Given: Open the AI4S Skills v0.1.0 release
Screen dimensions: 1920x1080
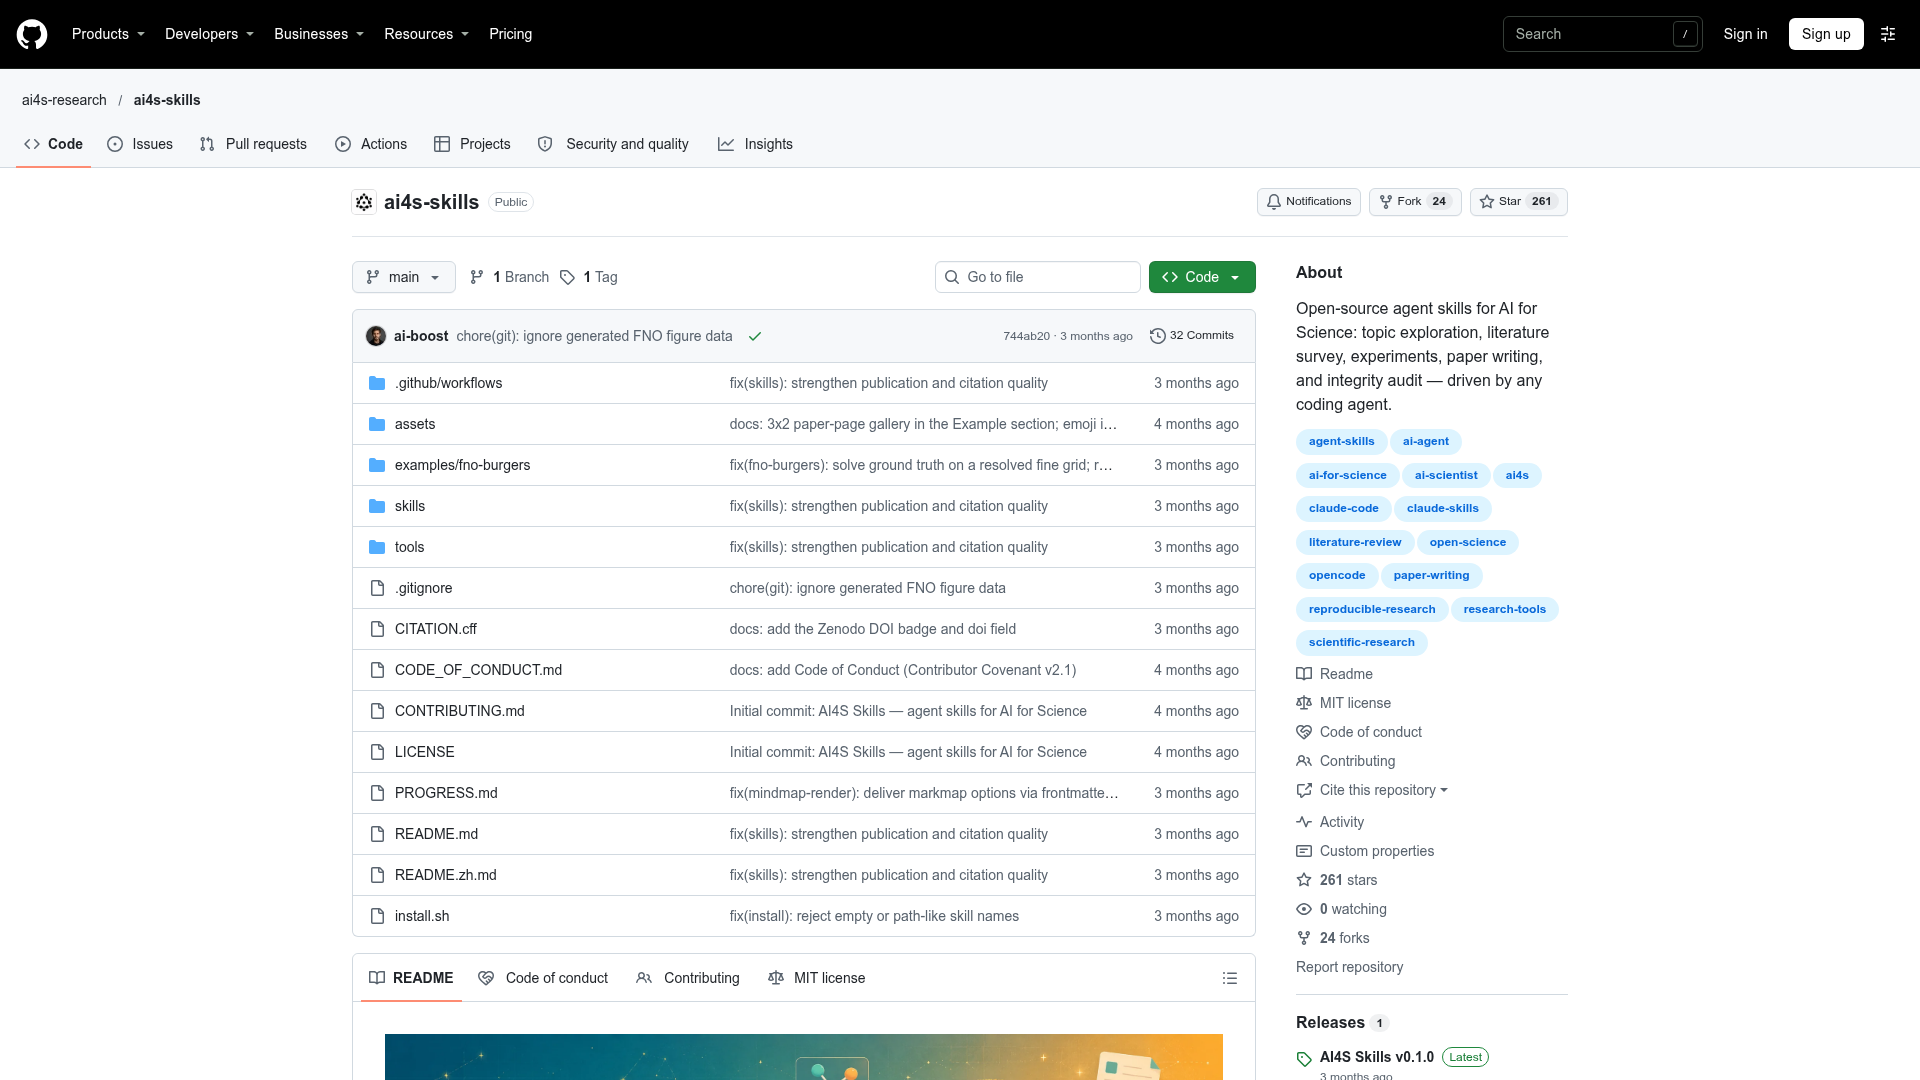Looking at the screenshot, I should pos(1376,1057).
